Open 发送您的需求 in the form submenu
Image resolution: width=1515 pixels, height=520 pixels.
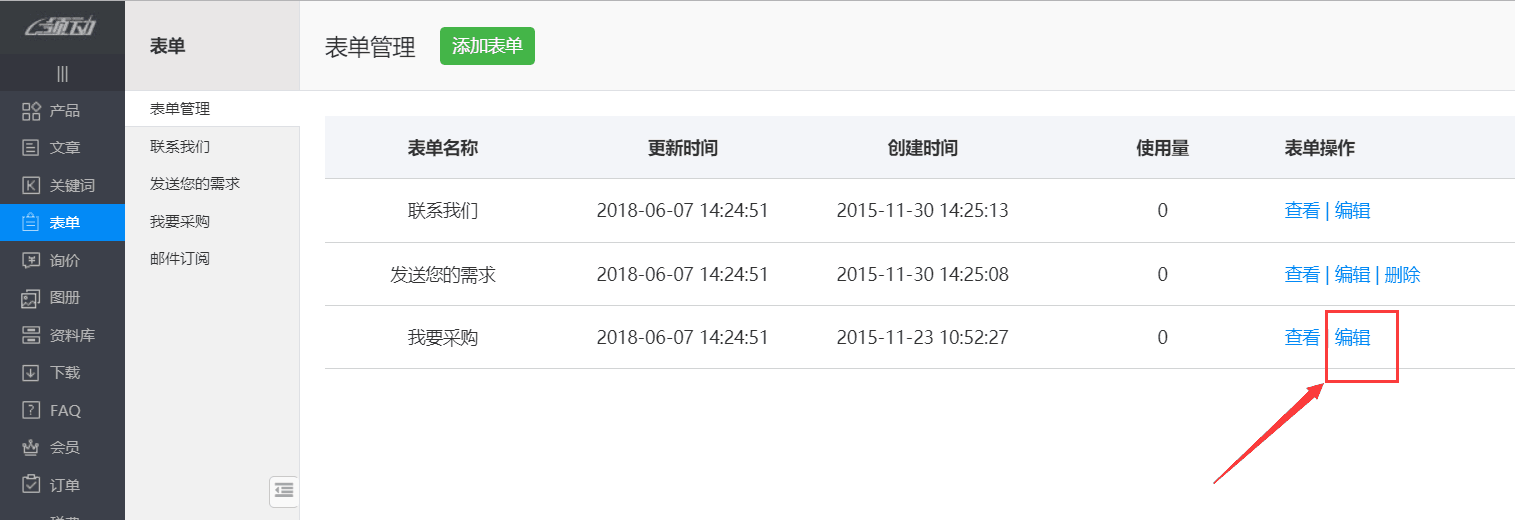click(x=195, y=184)
